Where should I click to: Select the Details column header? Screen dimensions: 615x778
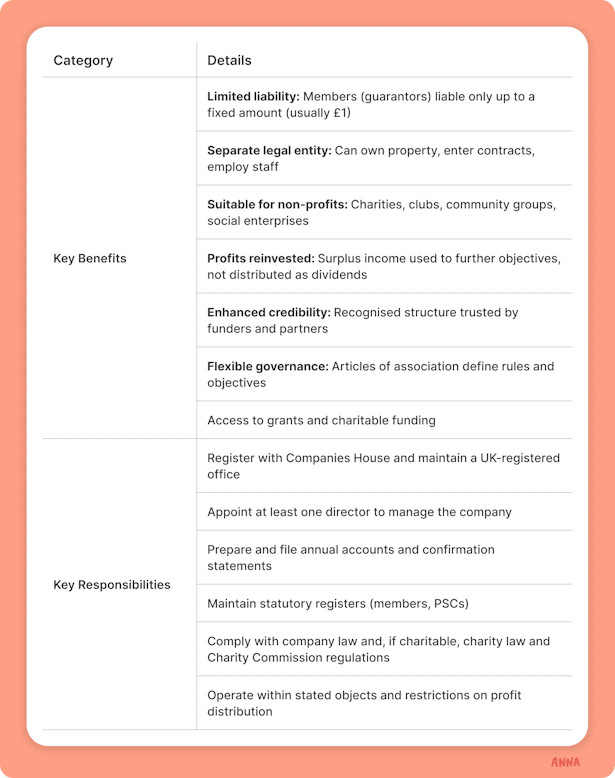click(x=229, y=61)
